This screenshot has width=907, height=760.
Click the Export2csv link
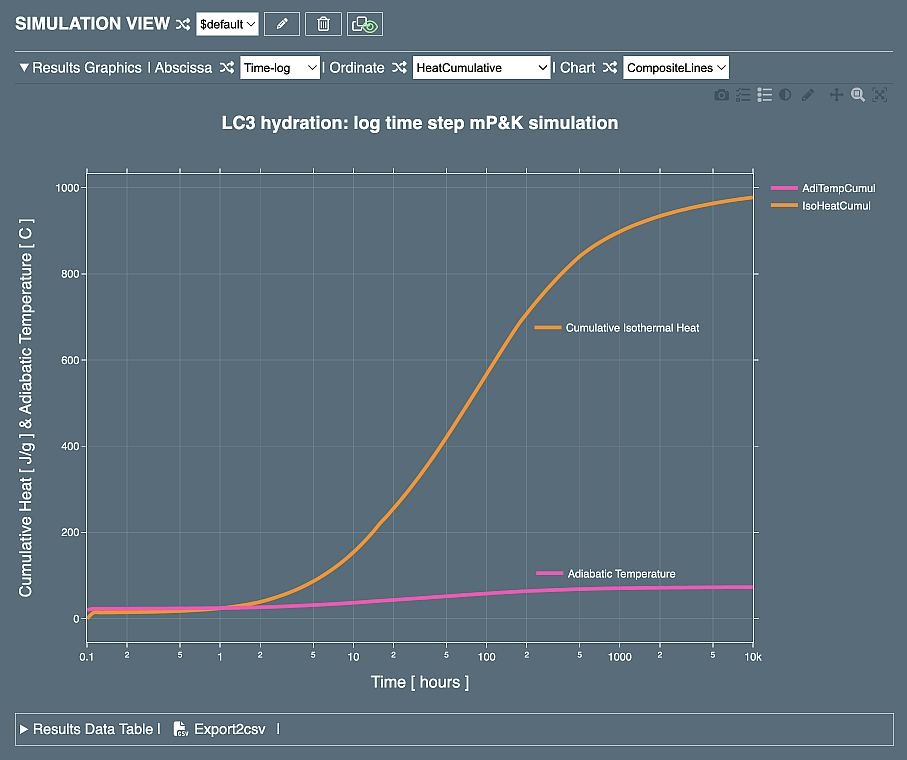point(225,729)
